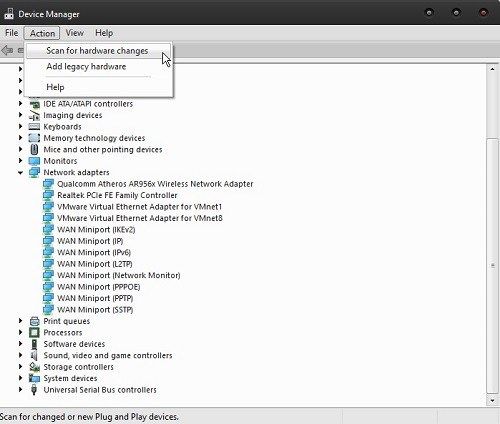The height and width of the screenshot is (424, 500).
Task: Click the Monitors category icon
Action: 34,161
